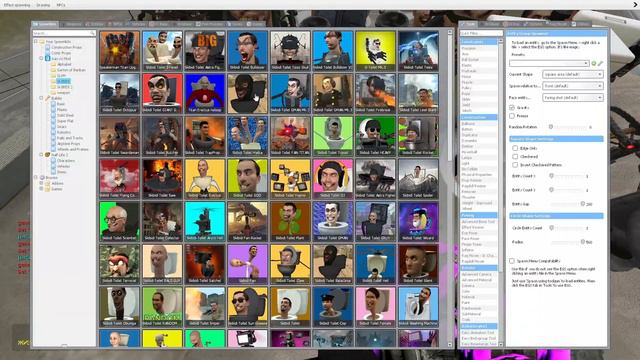The height and width of the screenshot is (360, 640).
Task: Open the Spawn relative to dropdown
Action: 573,86
